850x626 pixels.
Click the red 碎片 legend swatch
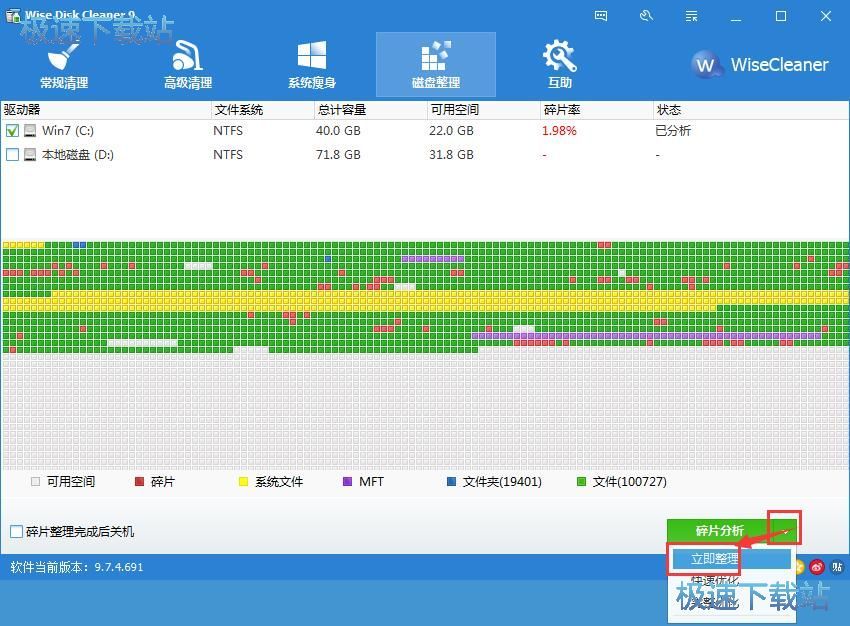coord(139,481)
